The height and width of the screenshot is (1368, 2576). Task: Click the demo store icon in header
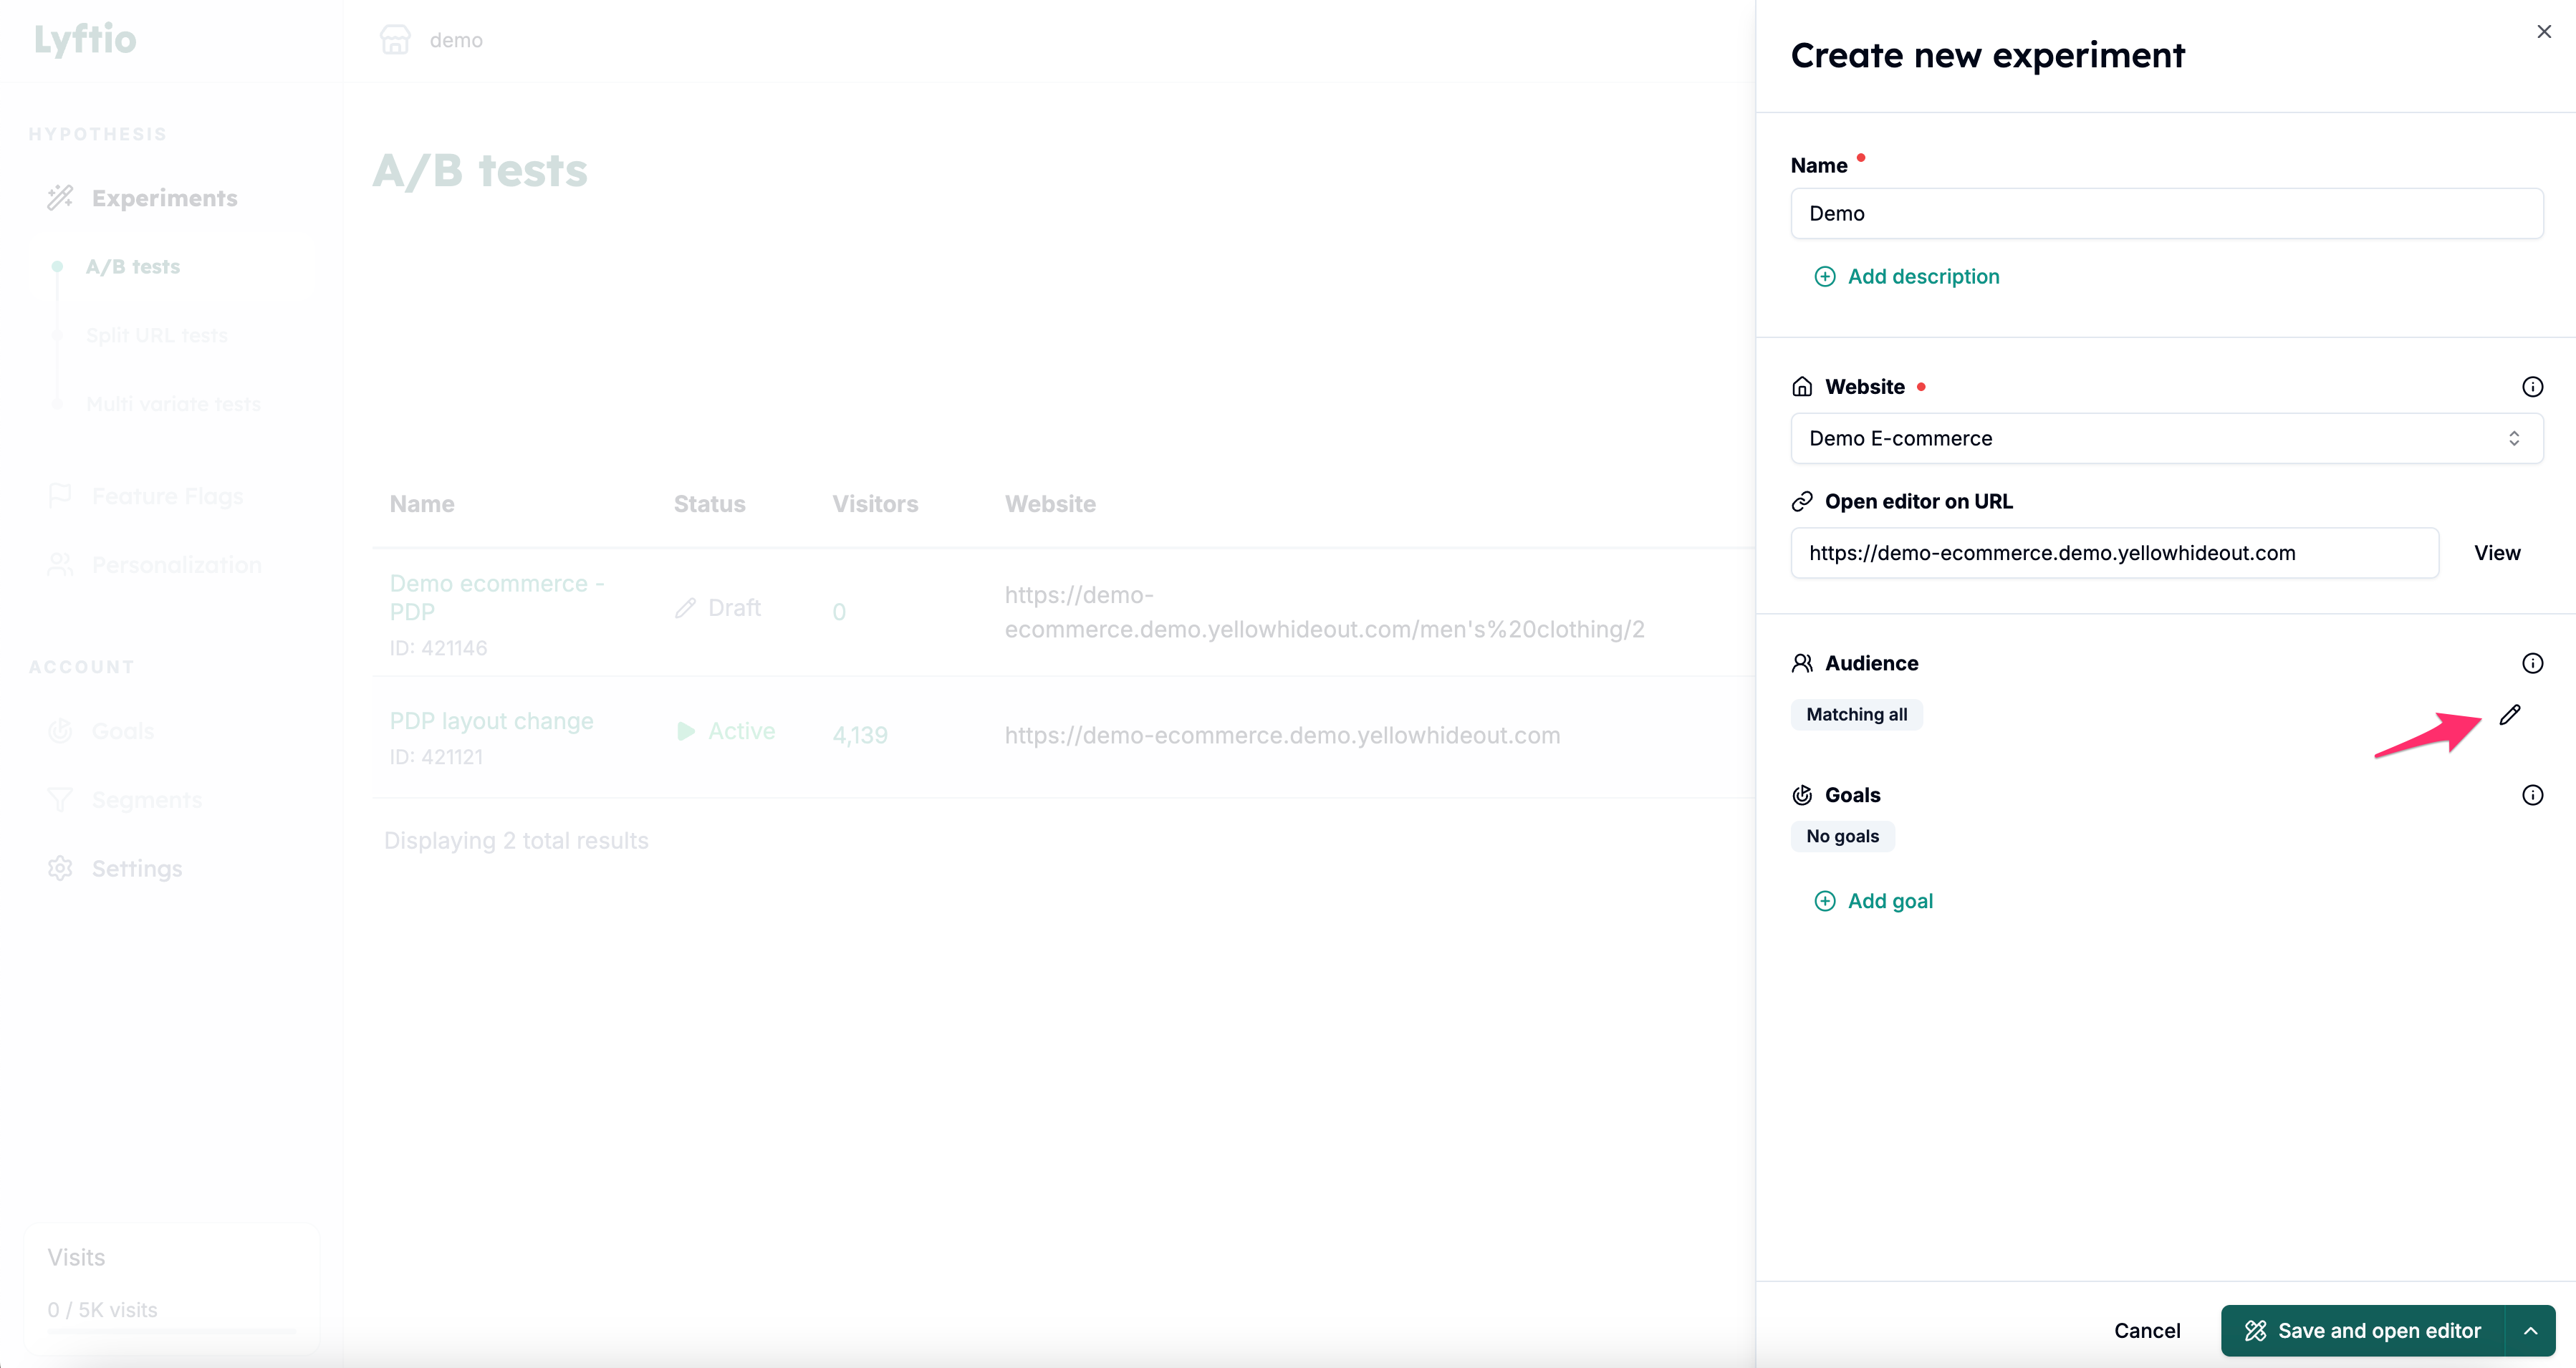tap(395, 40)
